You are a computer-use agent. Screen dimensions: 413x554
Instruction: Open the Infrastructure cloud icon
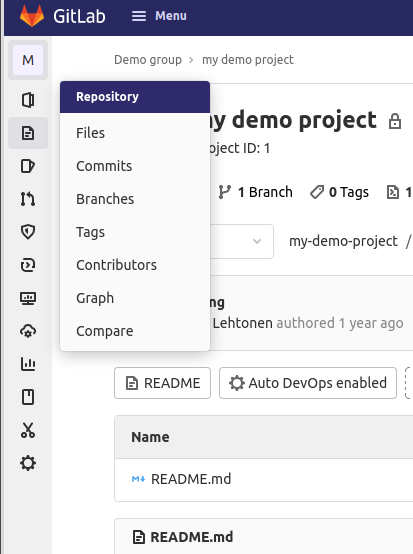click(x=28, y=331)
